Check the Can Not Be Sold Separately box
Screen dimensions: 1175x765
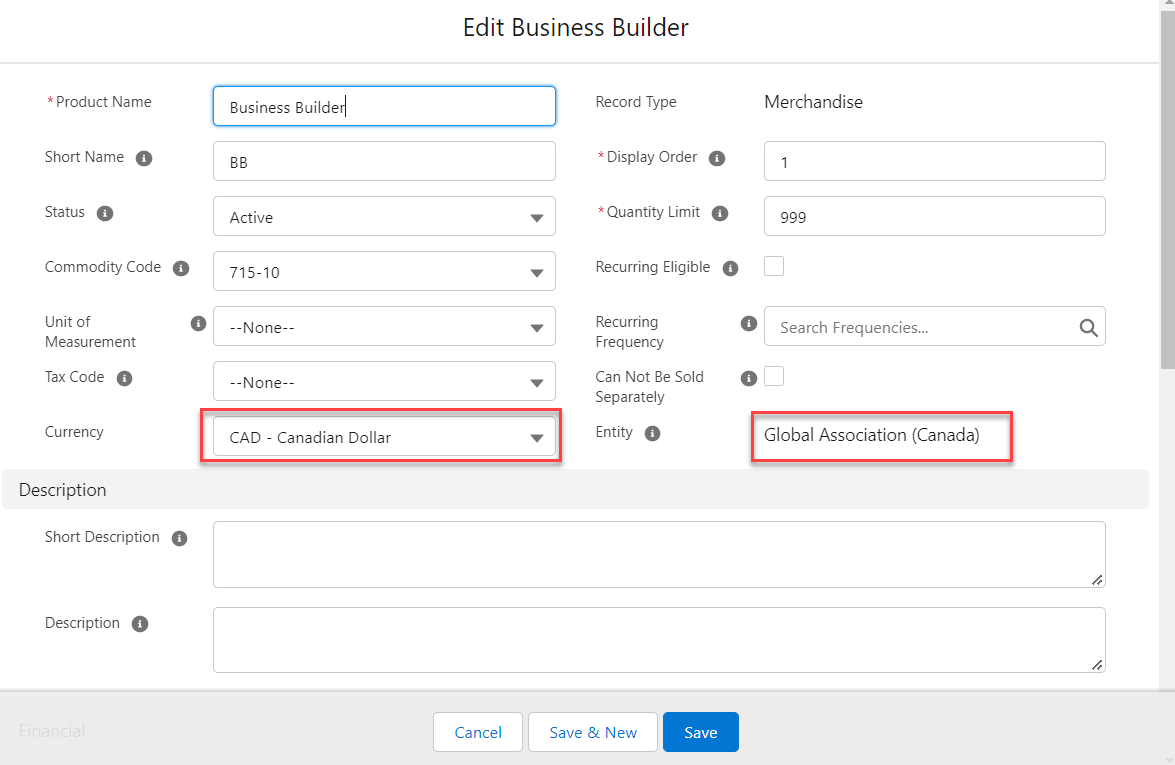pyautogui.click(x=774, y=376)
